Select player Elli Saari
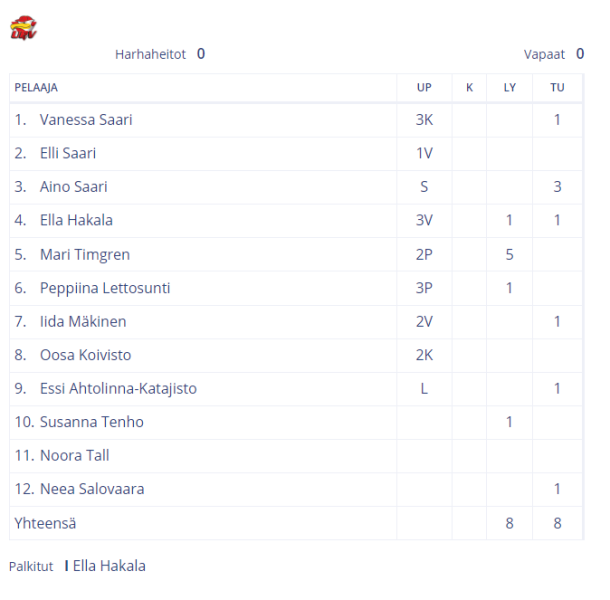Screen dimensions: 610x600 (68, 153)
